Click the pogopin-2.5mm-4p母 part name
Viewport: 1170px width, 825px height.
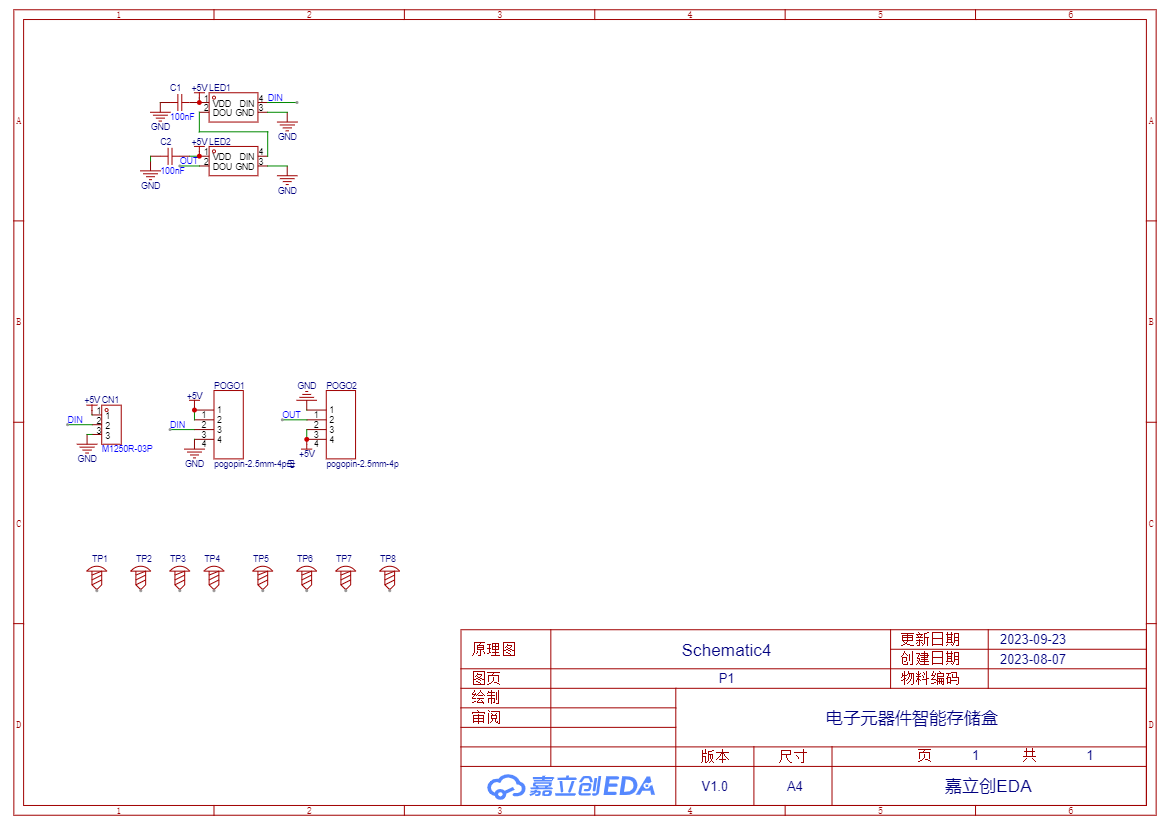[x=254, y=464]
